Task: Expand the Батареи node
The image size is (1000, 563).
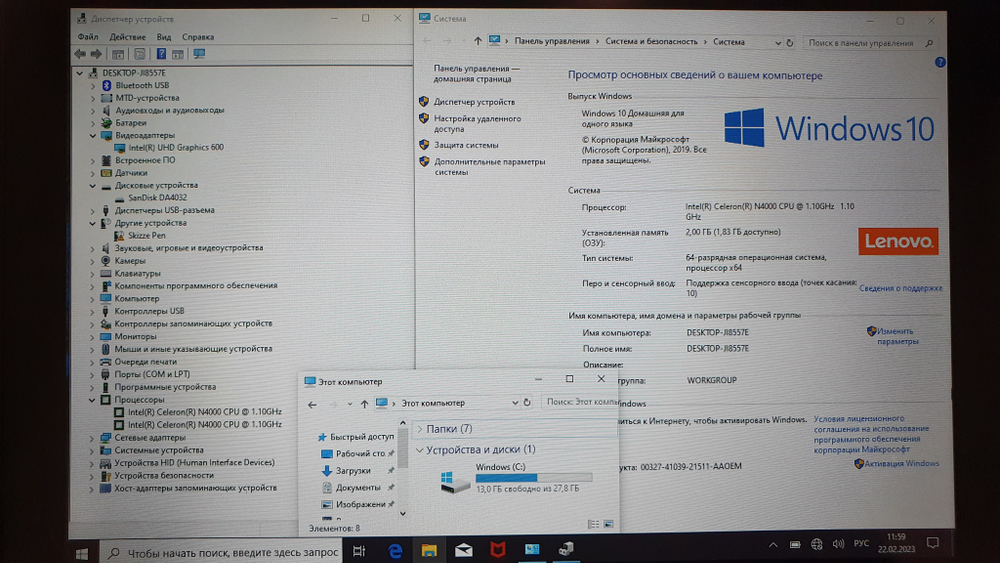Action: pos(92,123)
